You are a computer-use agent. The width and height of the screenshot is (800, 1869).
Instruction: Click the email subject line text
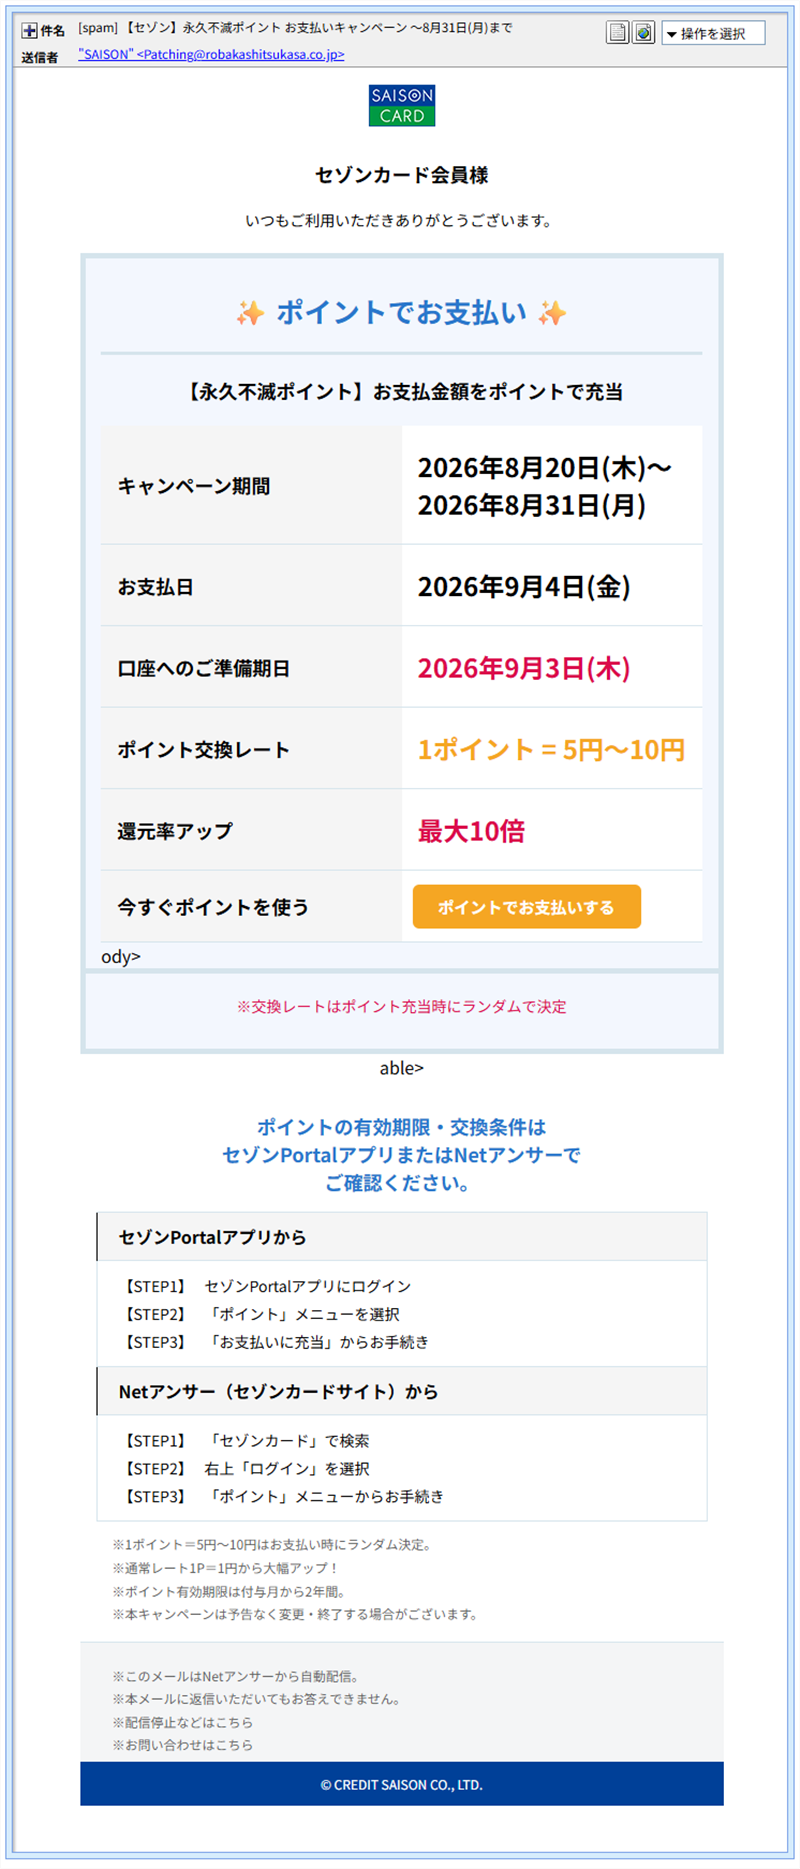(295, 28)
